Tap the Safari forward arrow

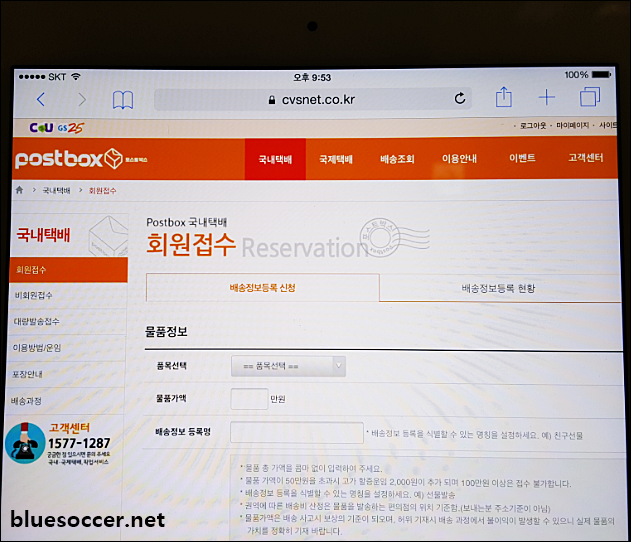coord(82,99)
